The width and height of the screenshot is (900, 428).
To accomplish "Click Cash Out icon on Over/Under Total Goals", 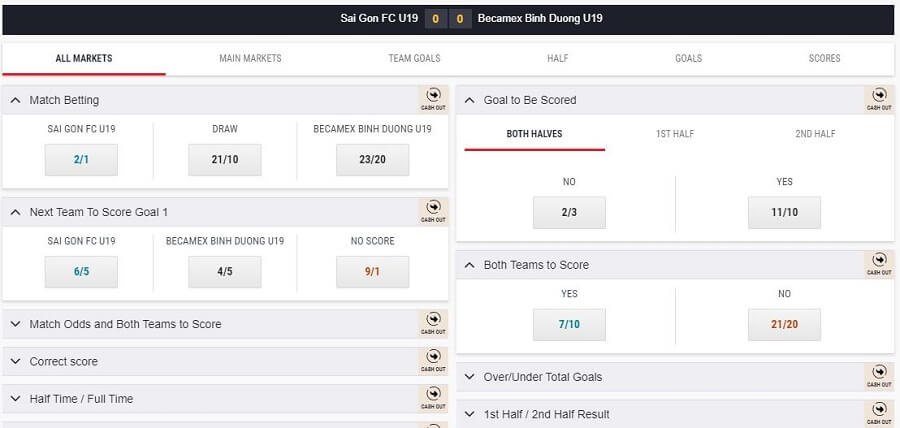I will [x=879, y=376].
